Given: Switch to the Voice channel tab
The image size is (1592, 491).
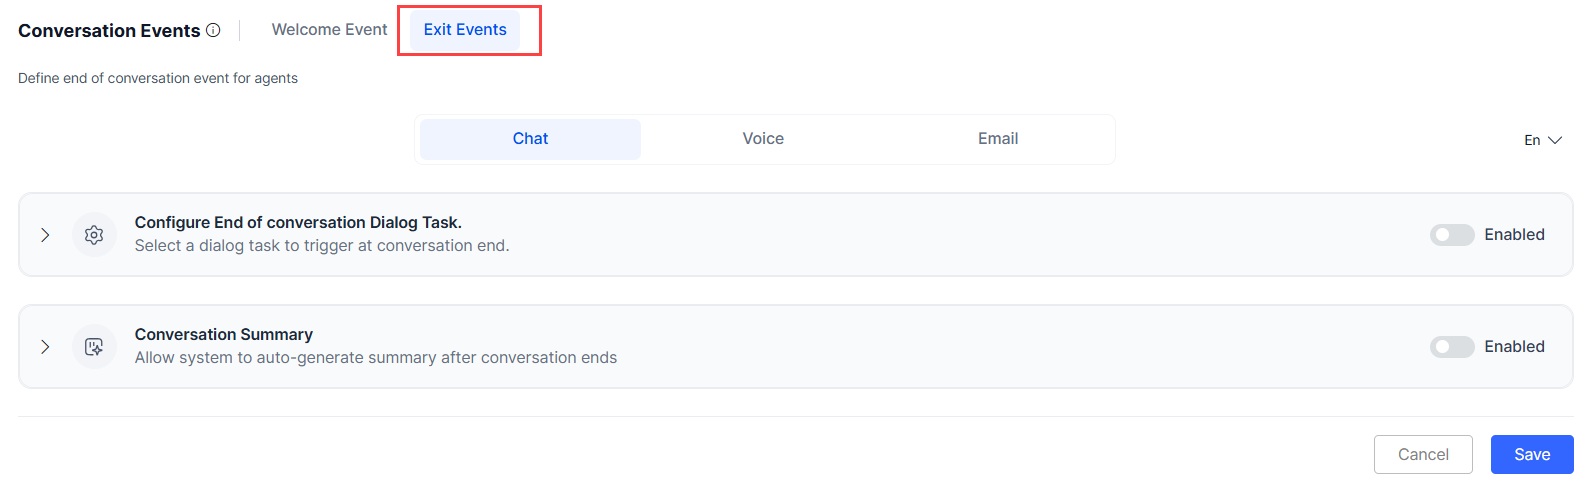Looking at the screenshot, I should (x=763, y=139).
